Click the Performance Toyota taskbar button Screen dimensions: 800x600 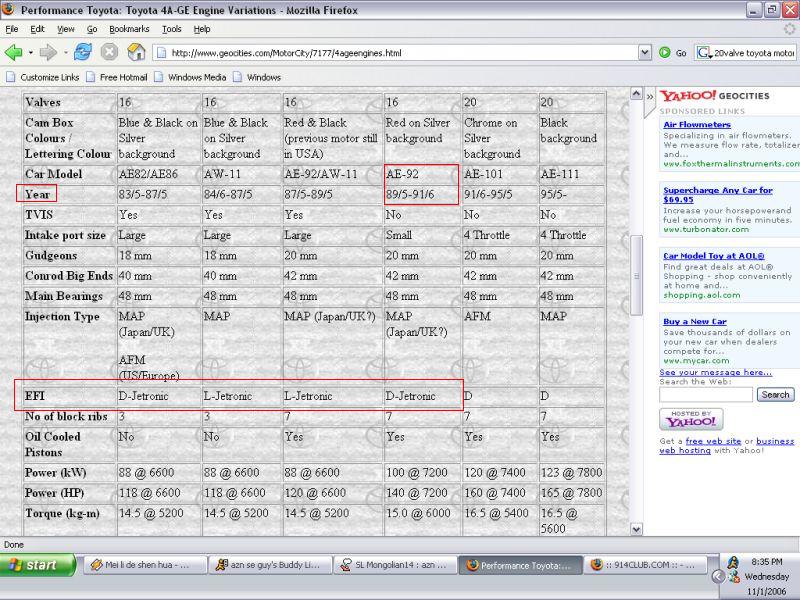tap(520, 565)
